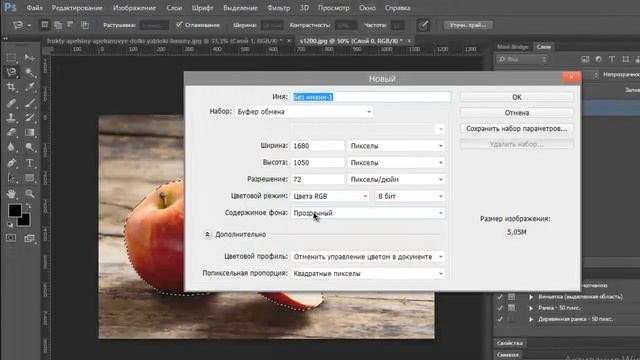
Task: Select the Blur tool
Action: click(11, 147)
